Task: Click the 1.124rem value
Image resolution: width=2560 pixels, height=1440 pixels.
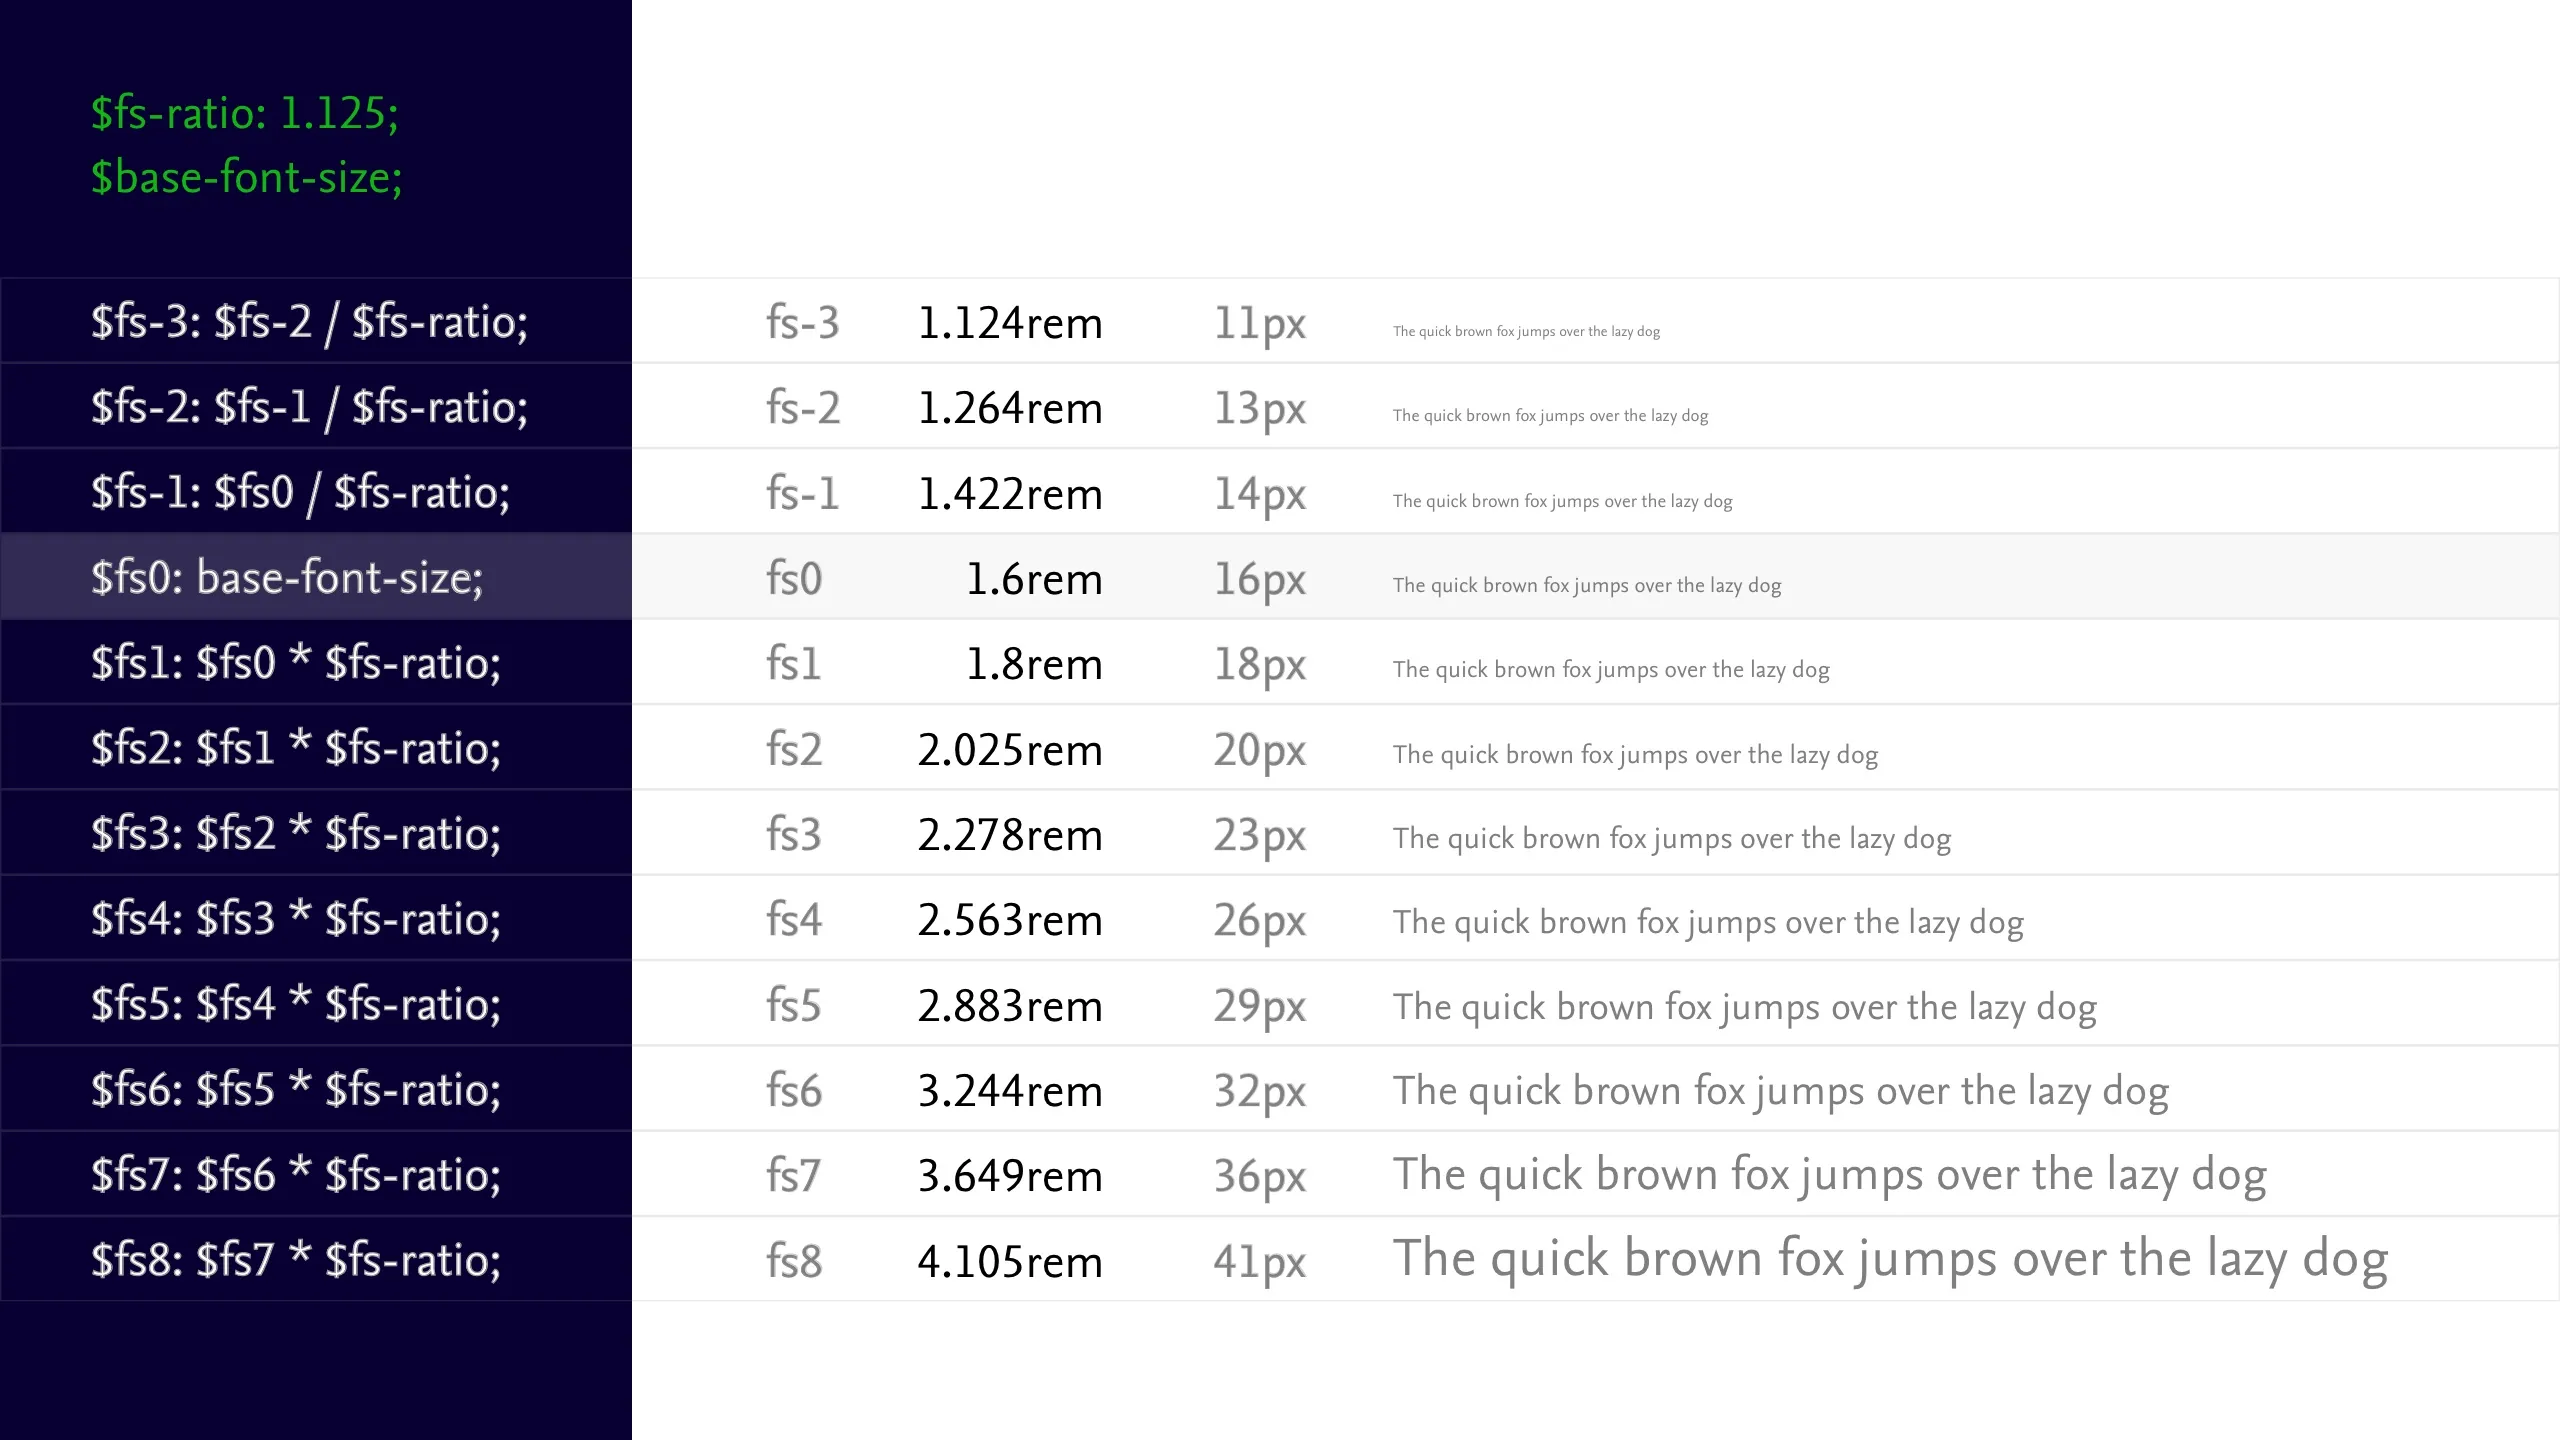Action: [x=1010, y=323]
